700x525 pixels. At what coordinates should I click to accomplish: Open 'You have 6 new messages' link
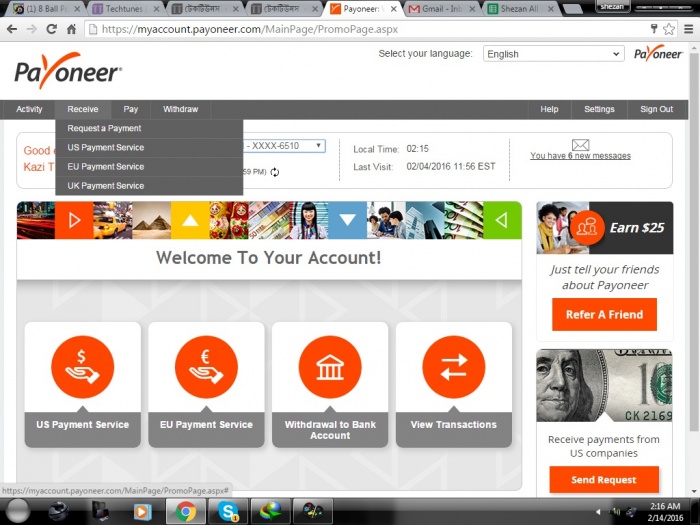pyautogui.click(x=580, y=156)
